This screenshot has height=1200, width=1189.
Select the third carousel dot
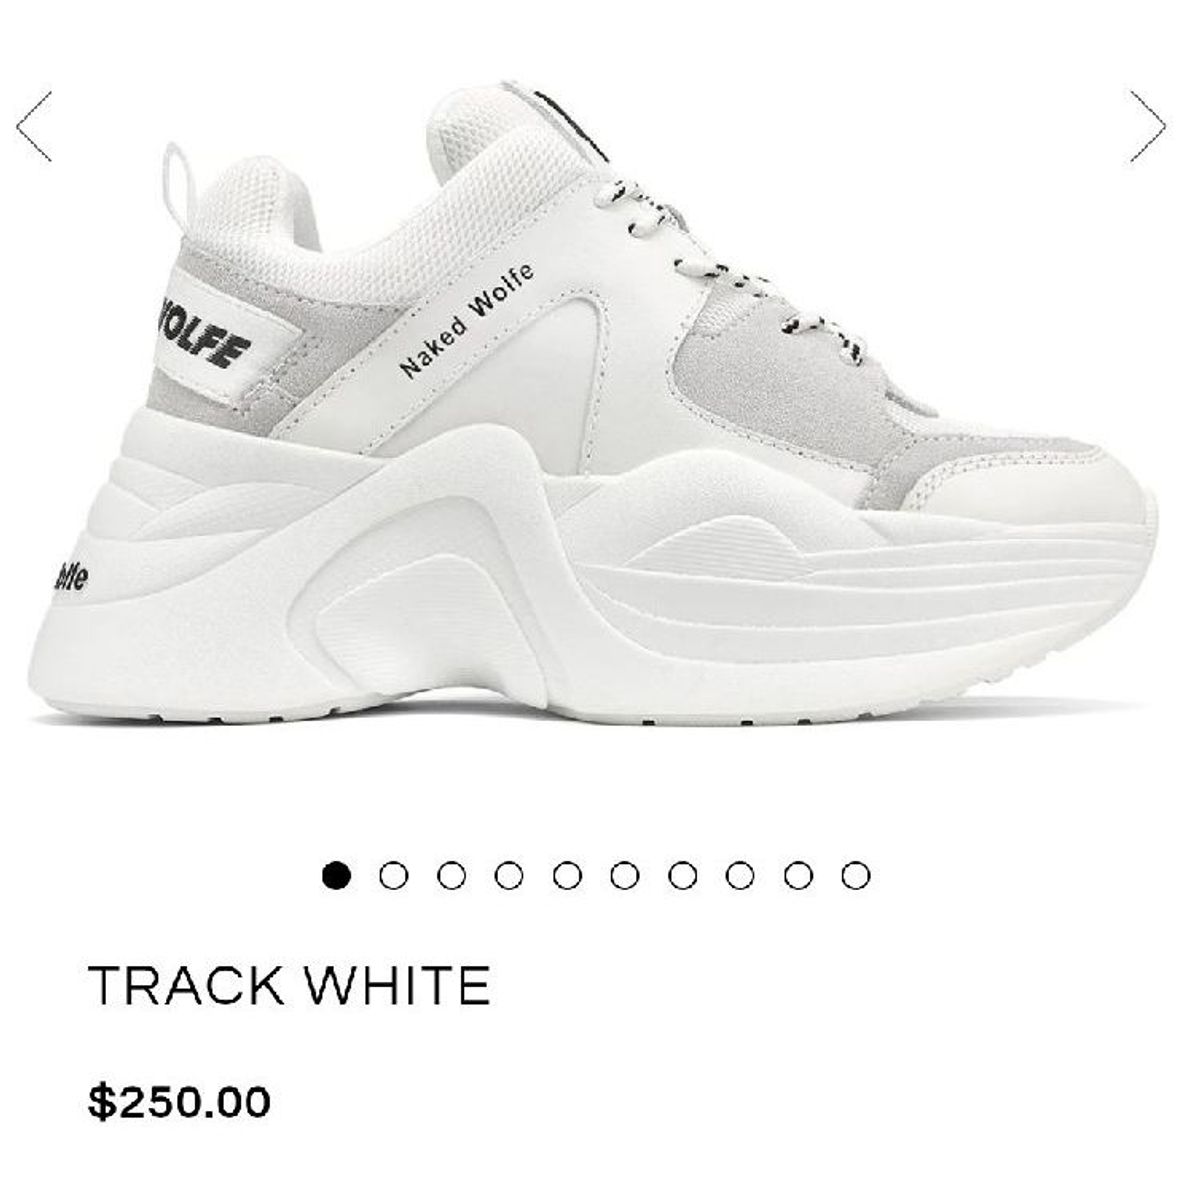[x=452, y=875]
